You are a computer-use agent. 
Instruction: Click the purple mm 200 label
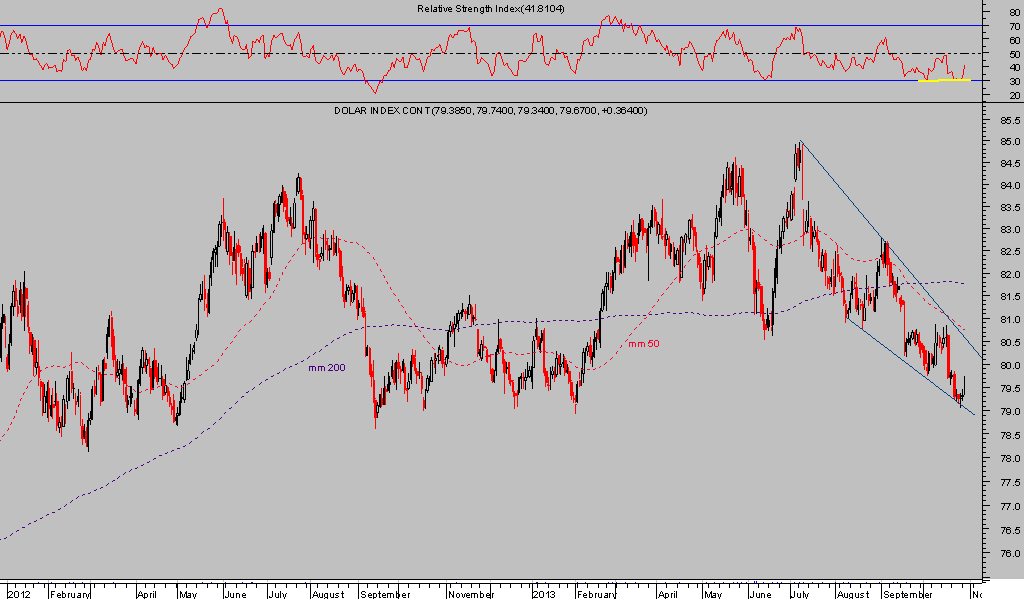click(328, 368)
